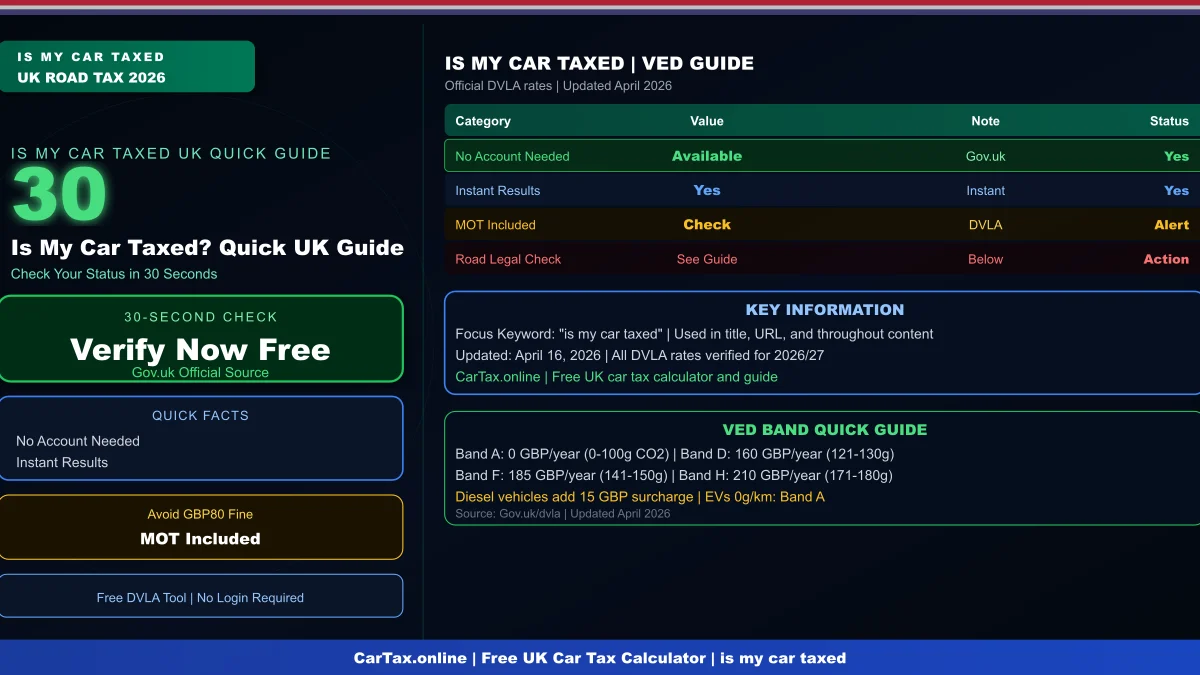
Task: Click the Quick Facts panel
Action: 202,438
